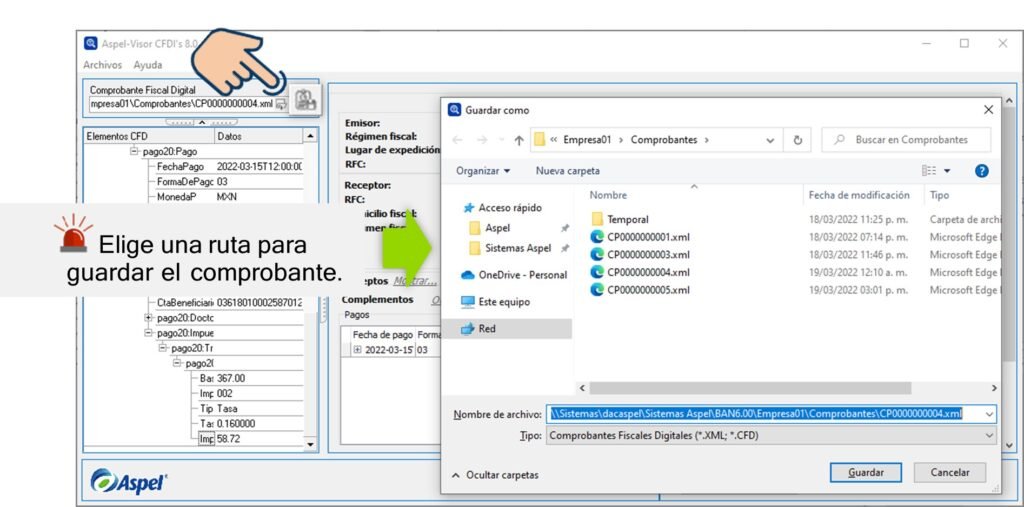
Task: Collapse the pago20:Impue tree node
Action: tap(148, 333)
